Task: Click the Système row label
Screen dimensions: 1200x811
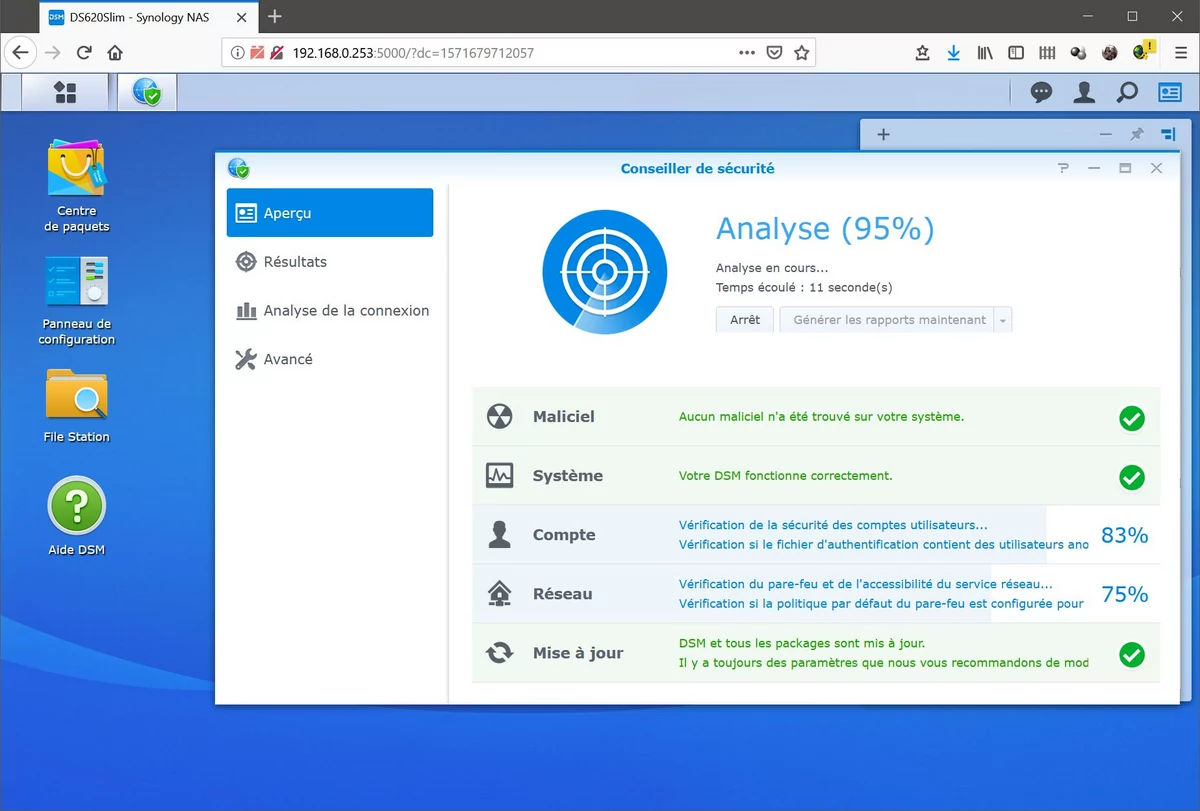Action: pyautogui.click(x=568, y=476)
